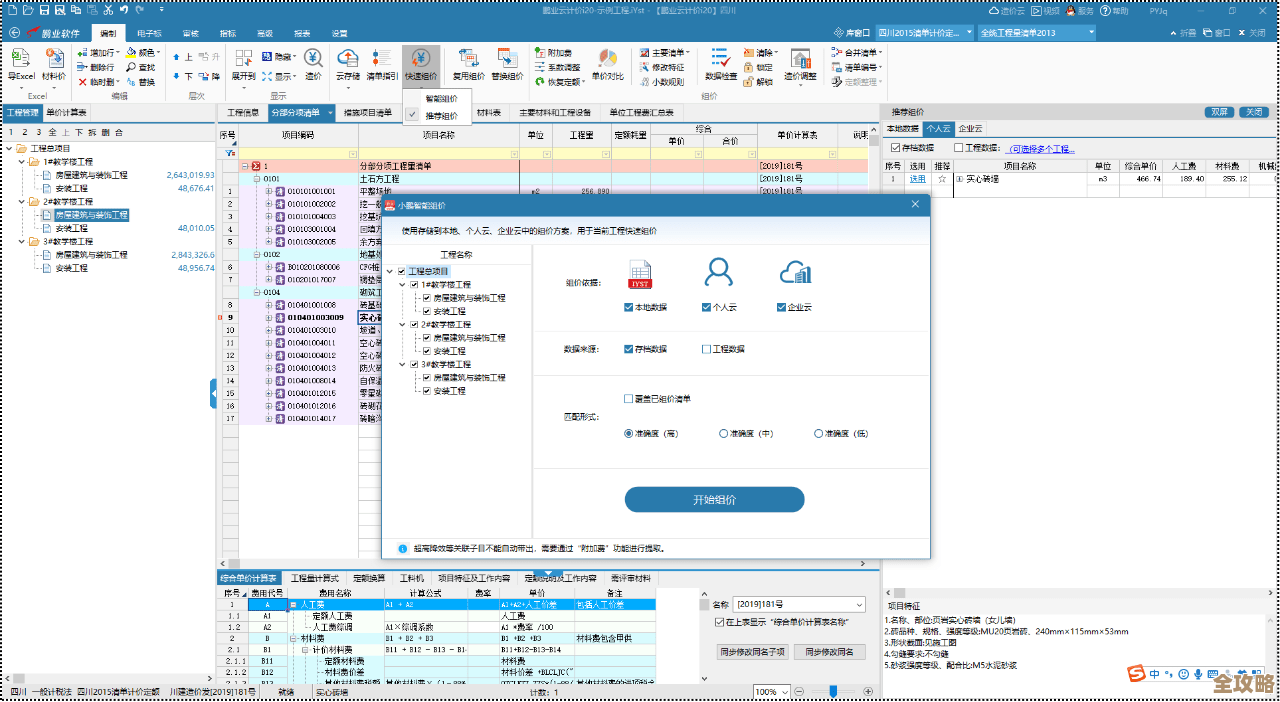Click the 造价调整 toolbar icon

(x=800, y=64)
